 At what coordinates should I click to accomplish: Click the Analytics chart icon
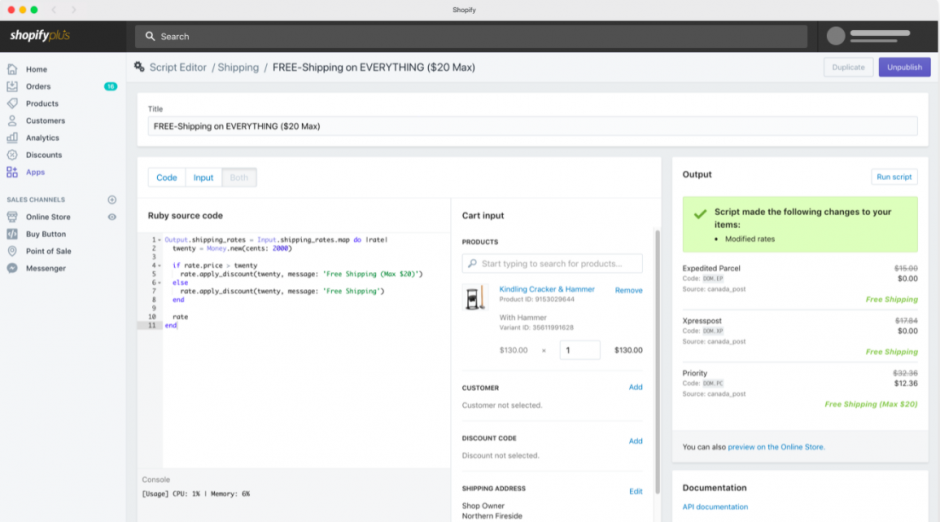tap(12, 138)
